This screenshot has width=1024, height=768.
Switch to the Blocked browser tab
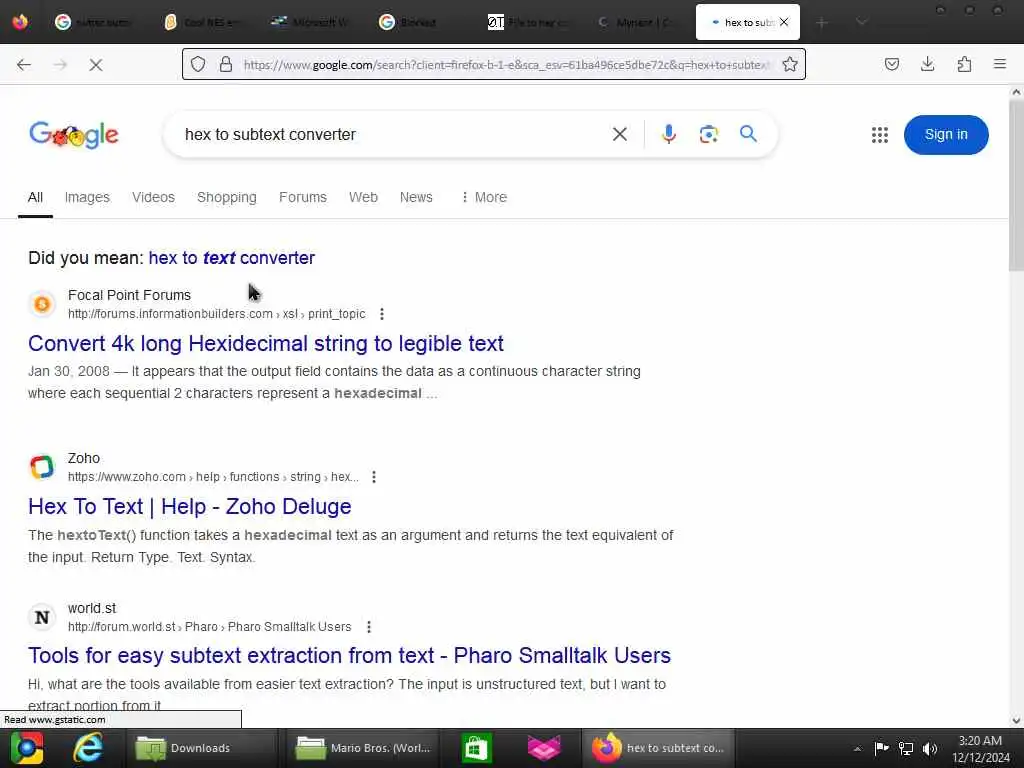tap(421, 22)
